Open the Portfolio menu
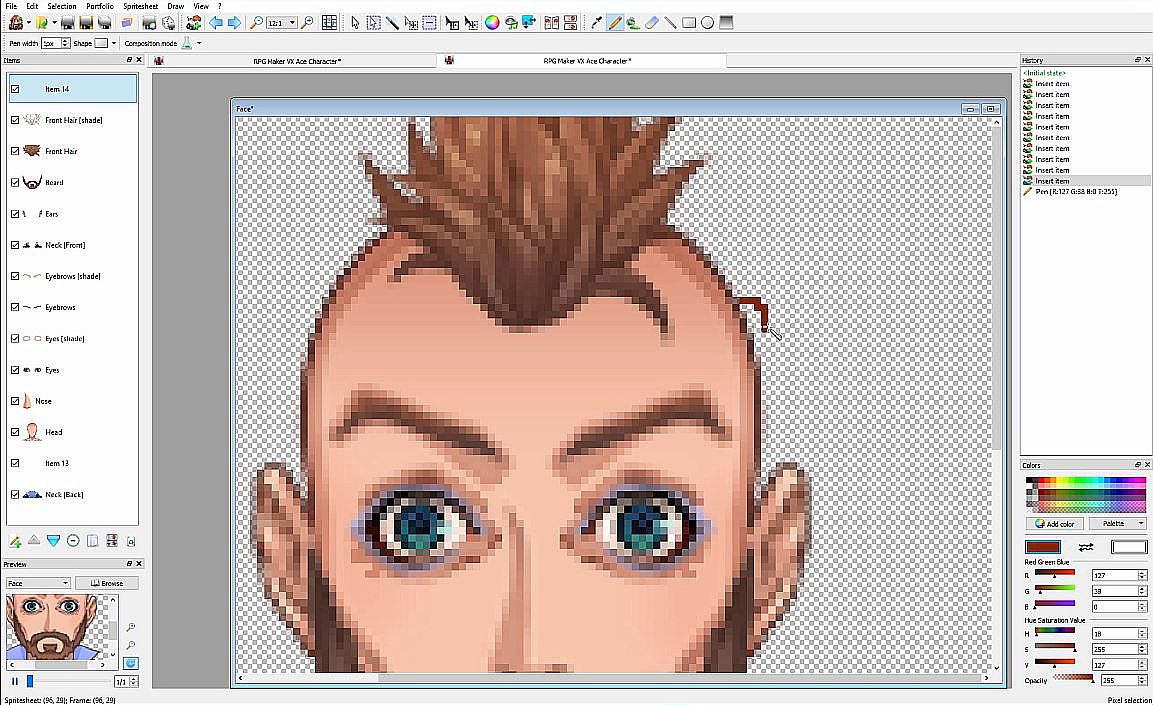Screen dimensions: 1153x705 [100, 6]
